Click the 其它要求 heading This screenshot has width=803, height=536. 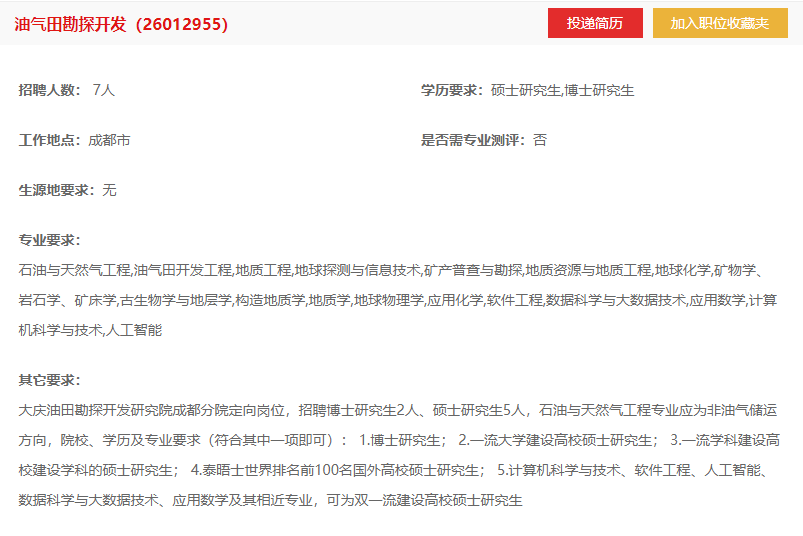[49, 380]
